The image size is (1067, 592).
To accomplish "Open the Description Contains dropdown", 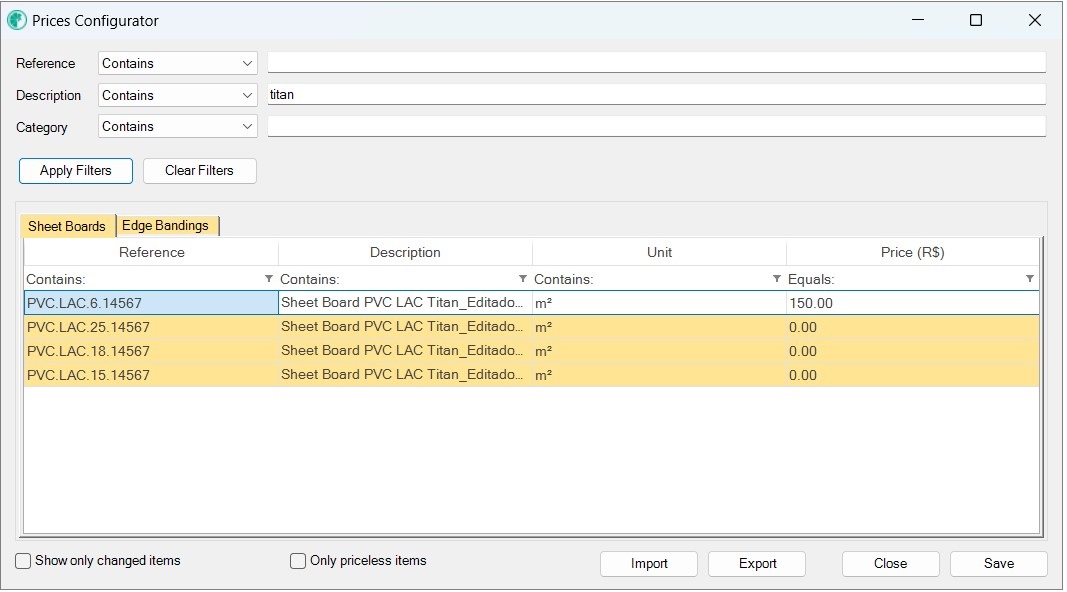I will click(178, 95).
